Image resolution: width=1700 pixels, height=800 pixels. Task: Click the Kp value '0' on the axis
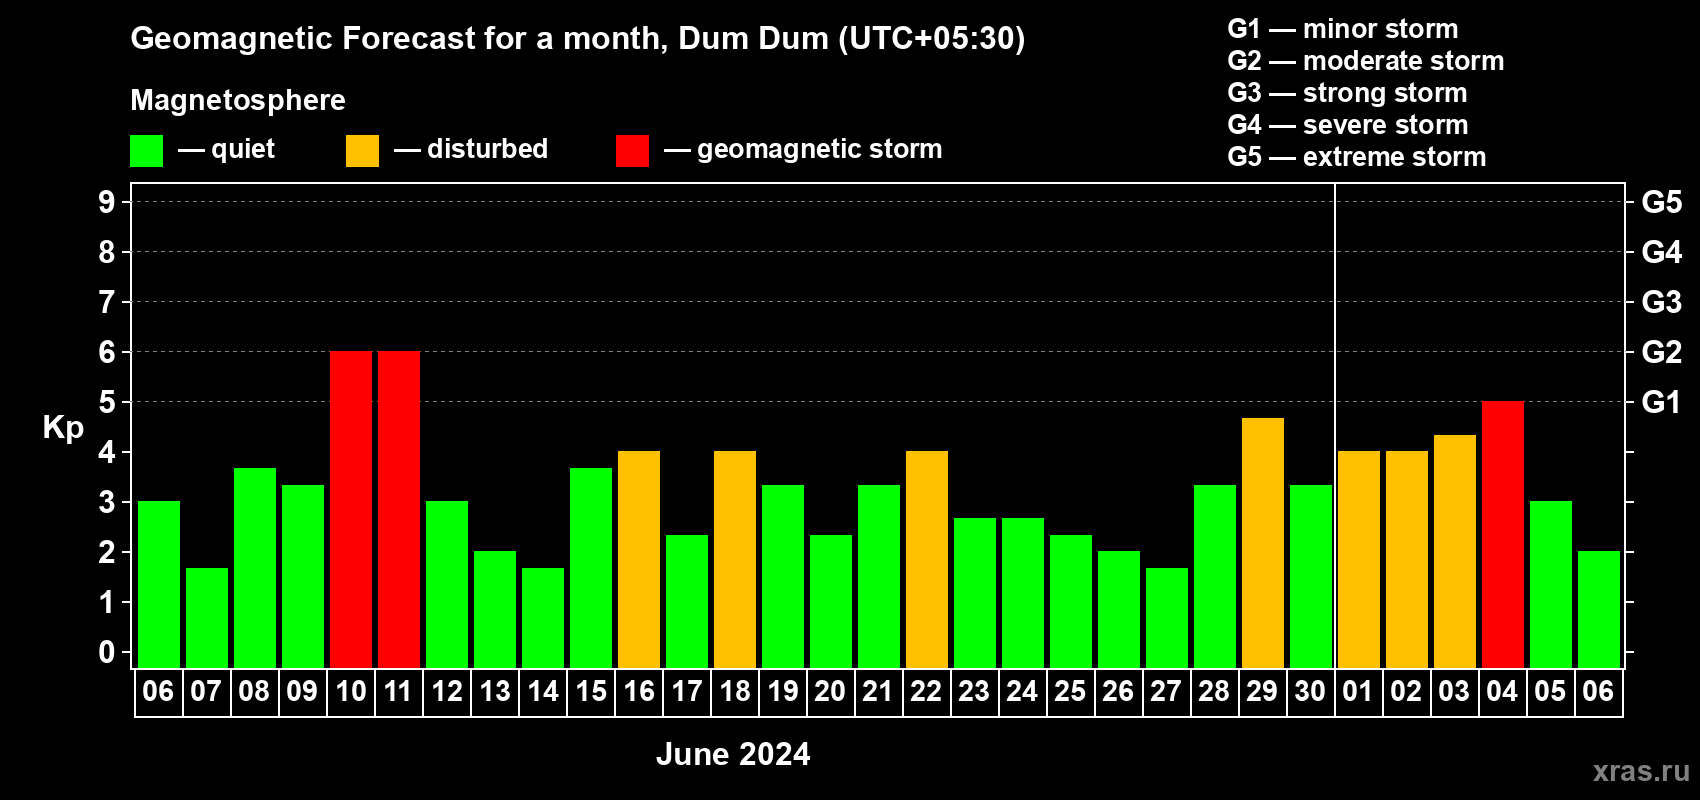(107, 652)
